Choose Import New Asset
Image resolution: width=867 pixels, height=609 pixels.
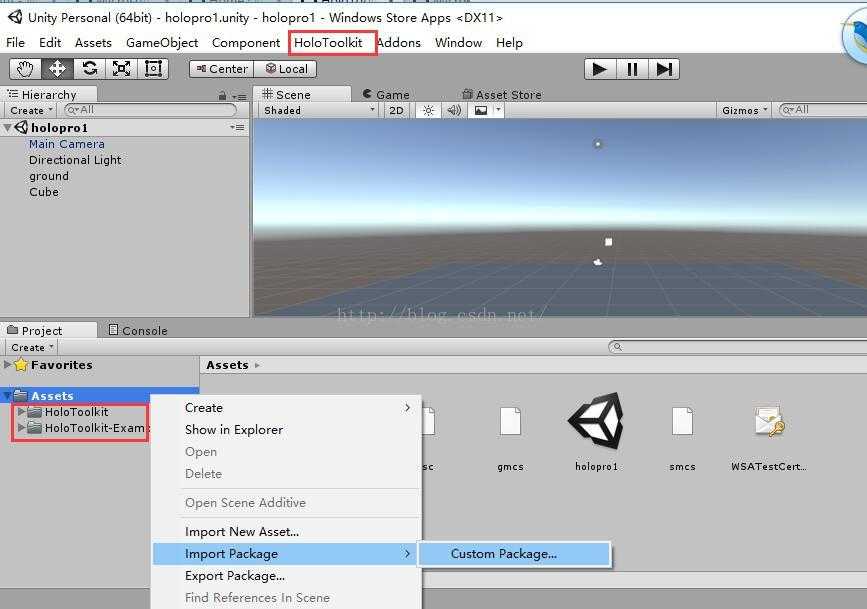tap(286, 532)
